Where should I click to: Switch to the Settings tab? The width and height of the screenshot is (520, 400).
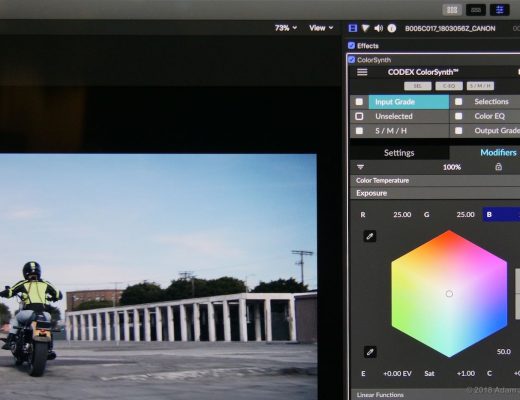point(399,153)
